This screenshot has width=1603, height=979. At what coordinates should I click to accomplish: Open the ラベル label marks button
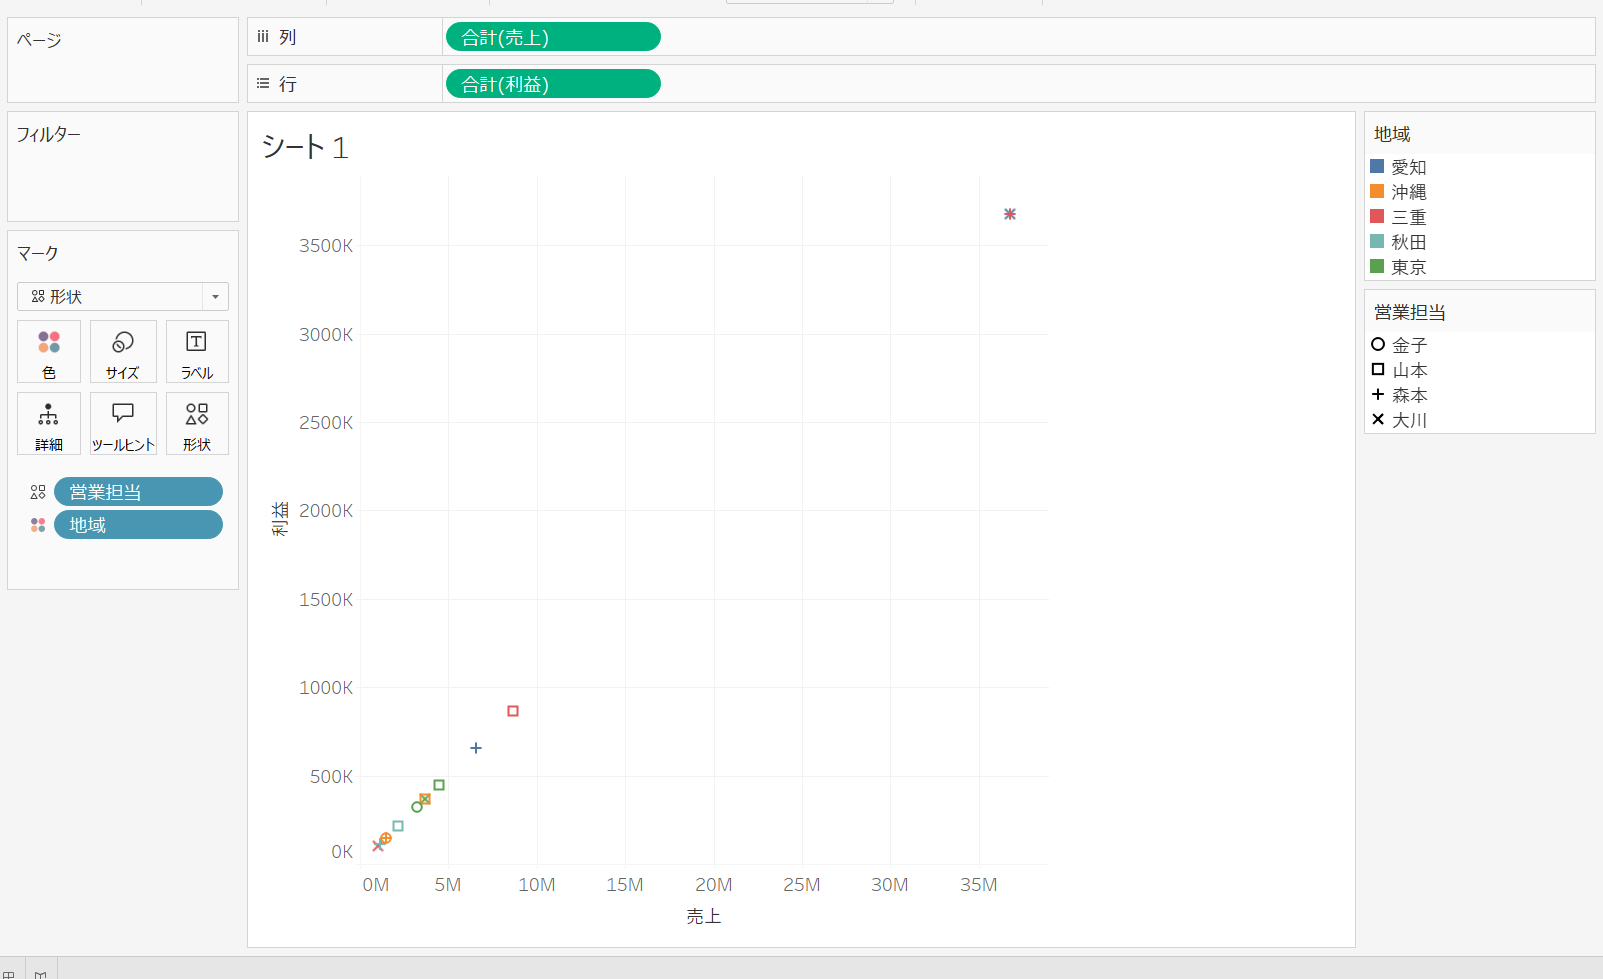click(197, 351)
